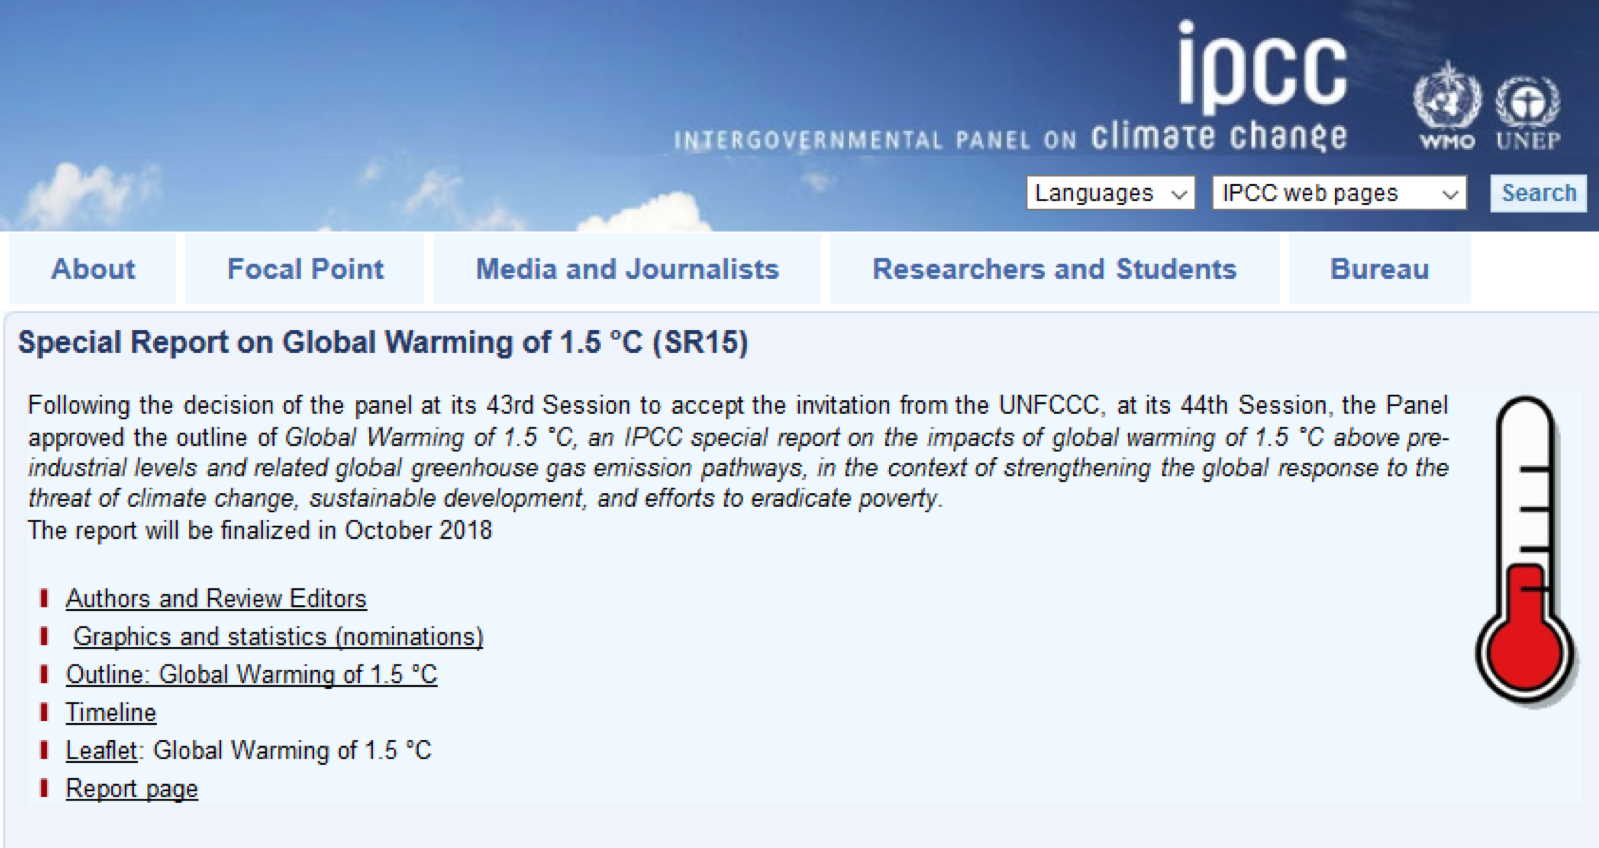
Task: Click red bullet next to Timeline
Action: click(x=44, y=712)
